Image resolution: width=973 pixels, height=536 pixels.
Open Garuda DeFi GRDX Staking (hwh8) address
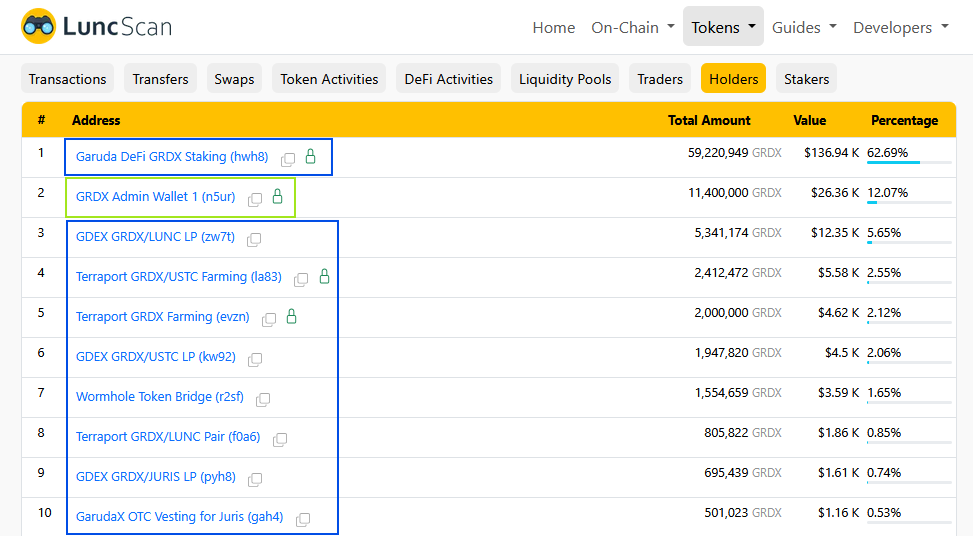(172, 156)
